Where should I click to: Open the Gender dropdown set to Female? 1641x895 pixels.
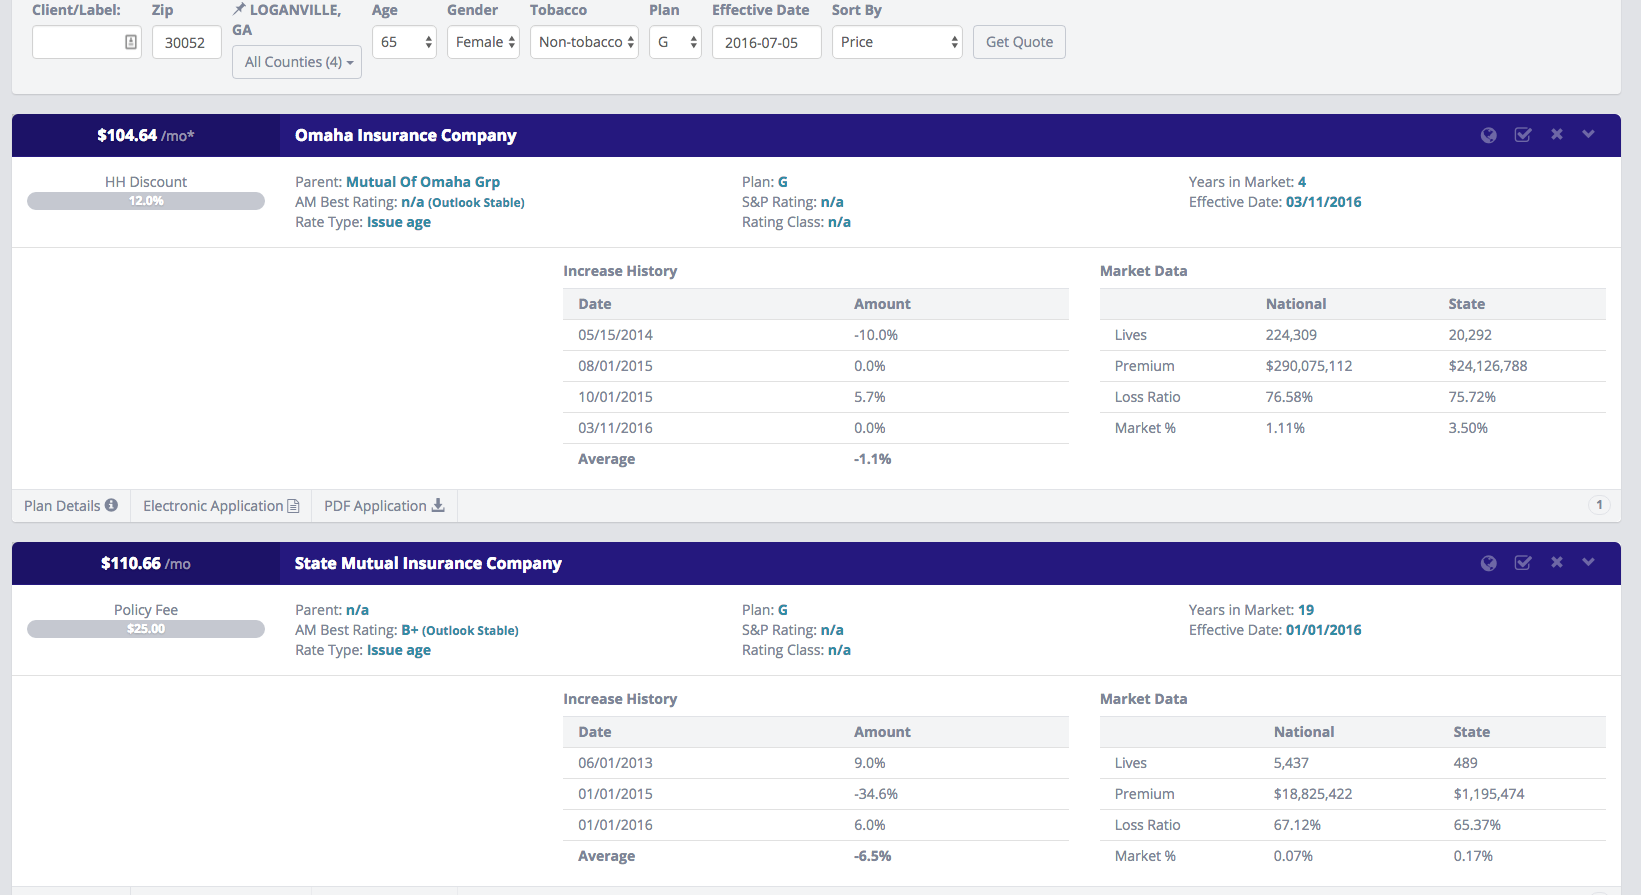point(483,42)
